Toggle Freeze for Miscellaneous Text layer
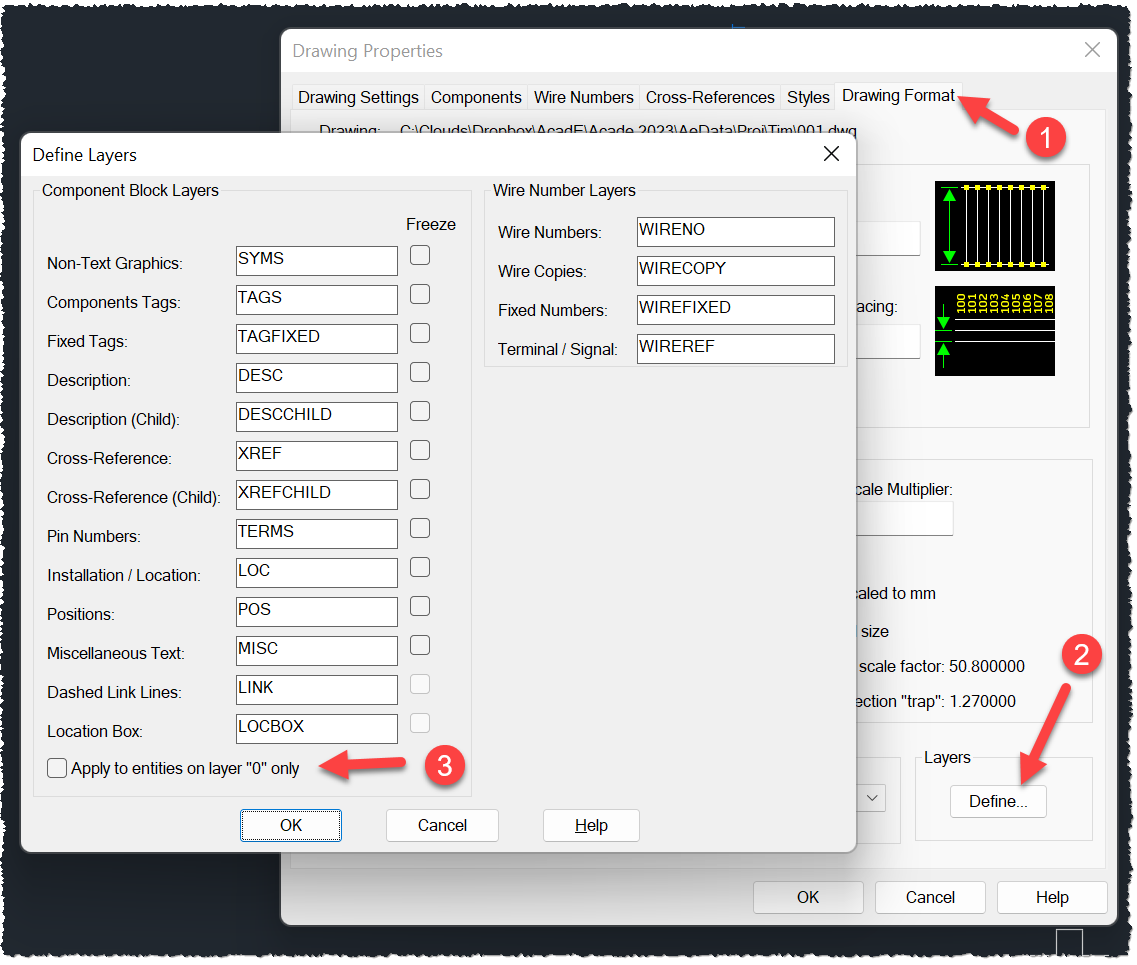 tap(420, 646)
